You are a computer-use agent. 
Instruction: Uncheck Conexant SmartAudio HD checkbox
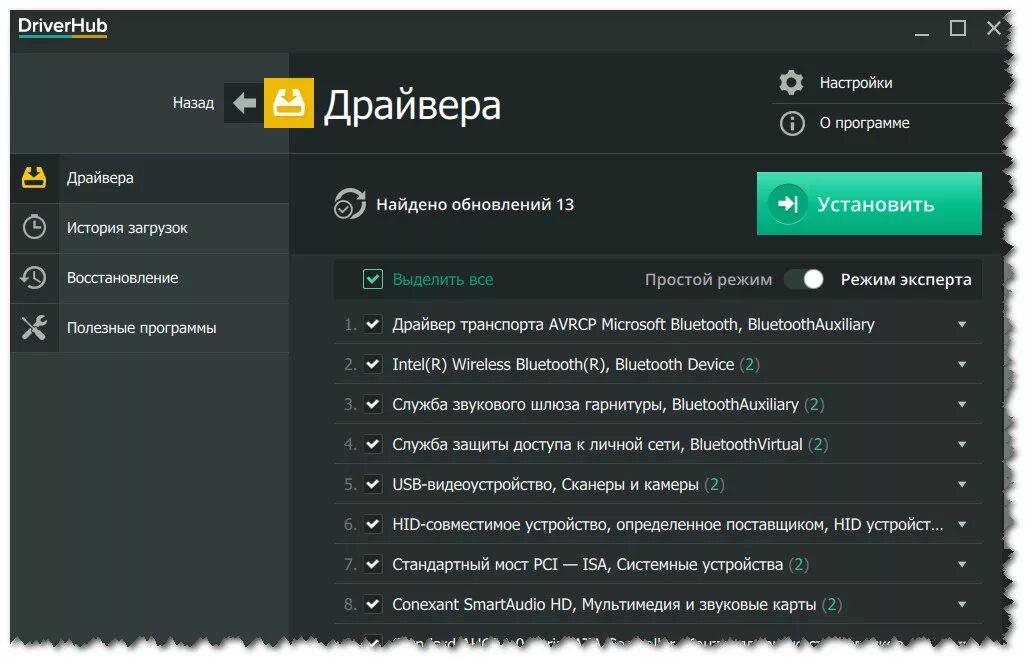pyautogui.click(x=373, y=604)
